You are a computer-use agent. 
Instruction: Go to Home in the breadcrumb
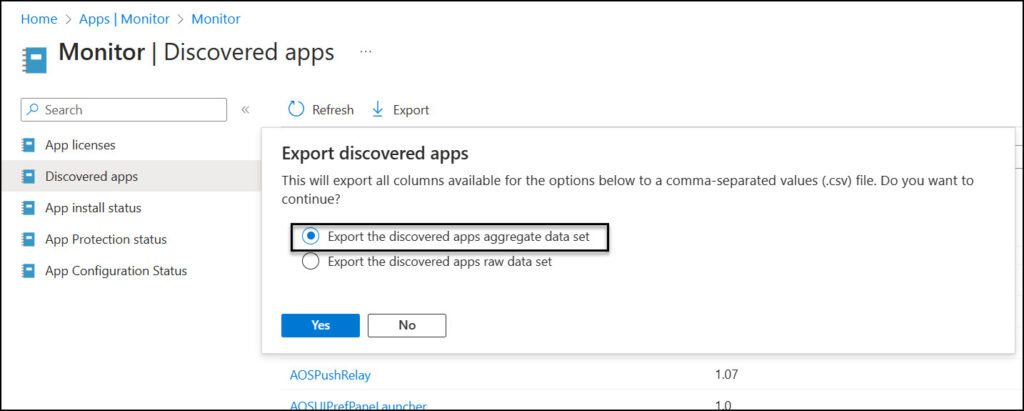point(39,19)
